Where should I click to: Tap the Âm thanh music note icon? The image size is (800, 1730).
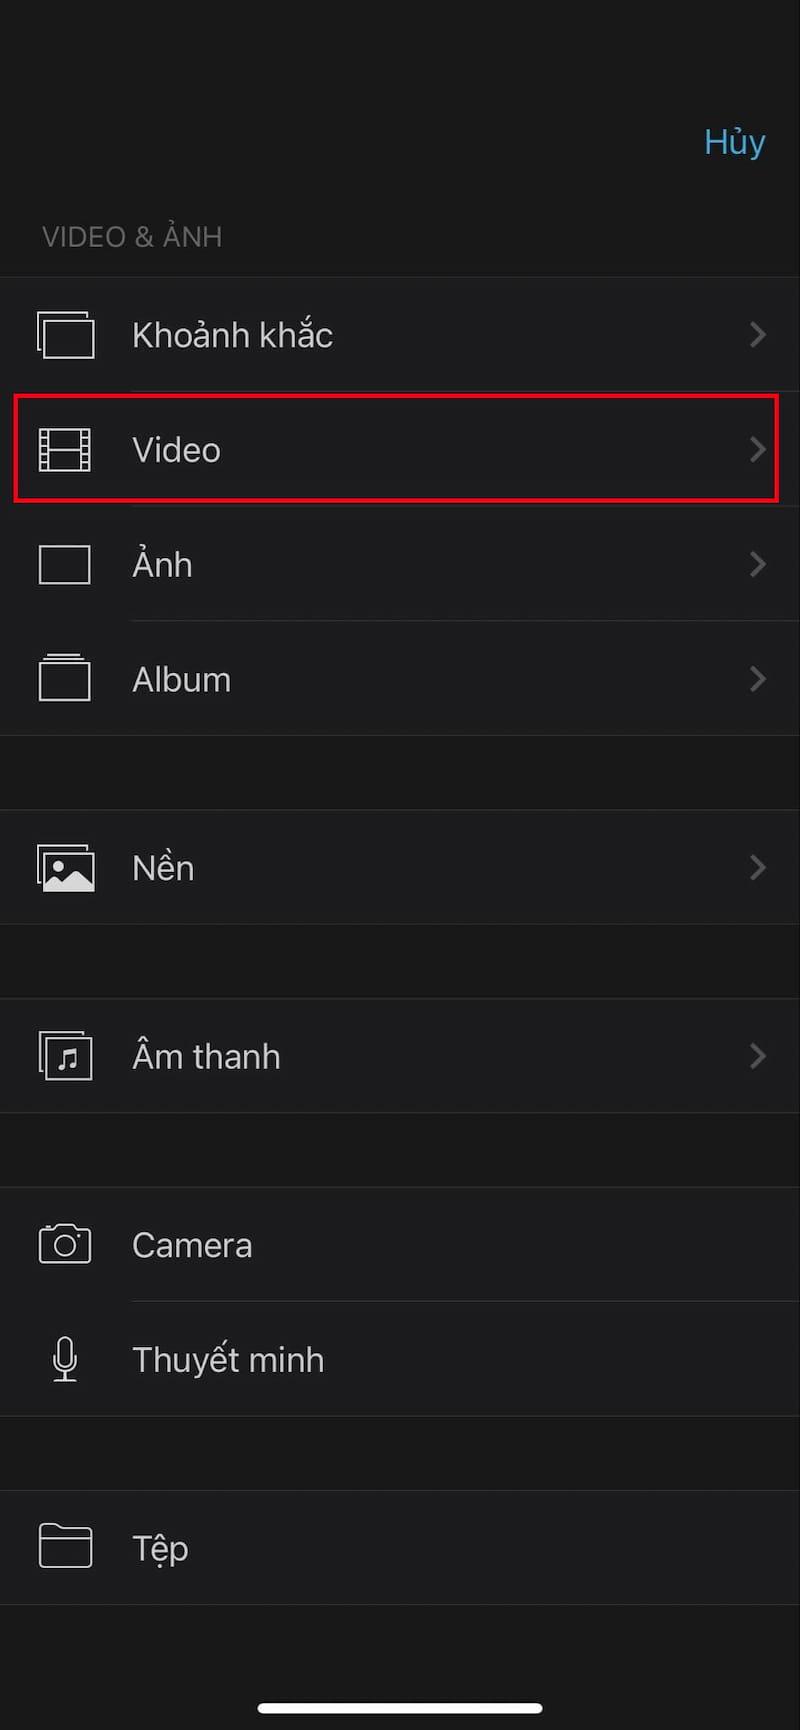pyautogui.click(x=64, y=1055)
